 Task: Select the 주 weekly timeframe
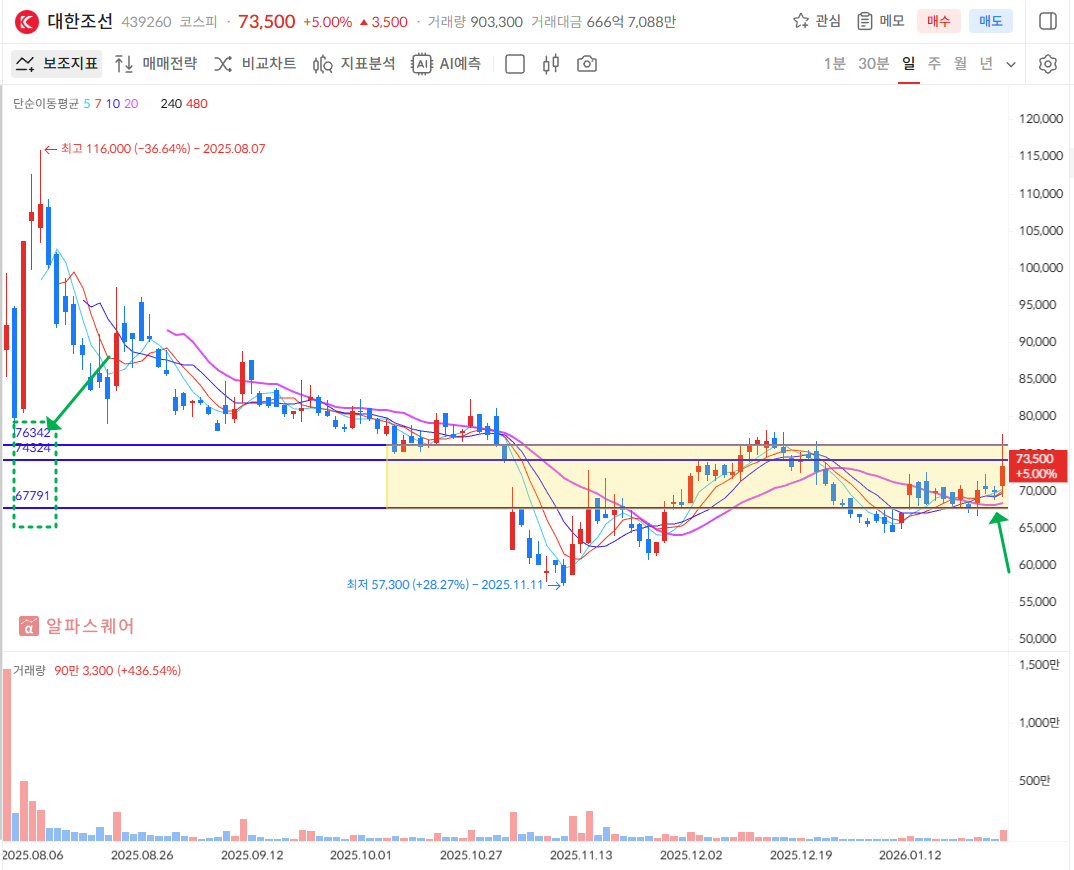(x=934, y=64)
